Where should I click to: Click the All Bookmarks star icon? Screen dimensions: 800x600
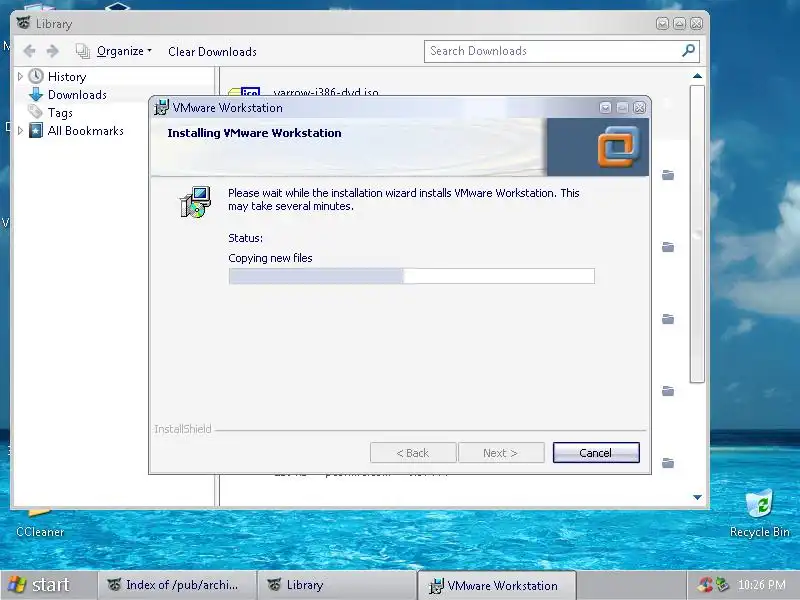click(x=36, y=131)
